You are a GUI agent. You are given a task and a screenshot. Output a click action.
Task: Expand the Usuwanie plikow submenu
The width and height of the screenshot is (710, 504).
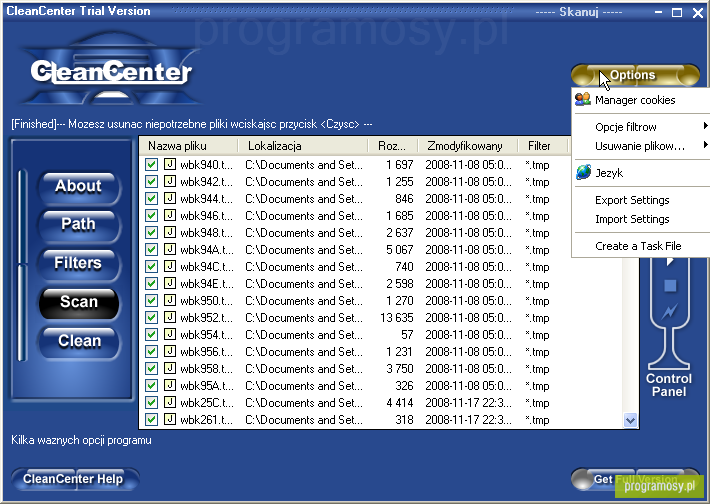tap(642, 146)
